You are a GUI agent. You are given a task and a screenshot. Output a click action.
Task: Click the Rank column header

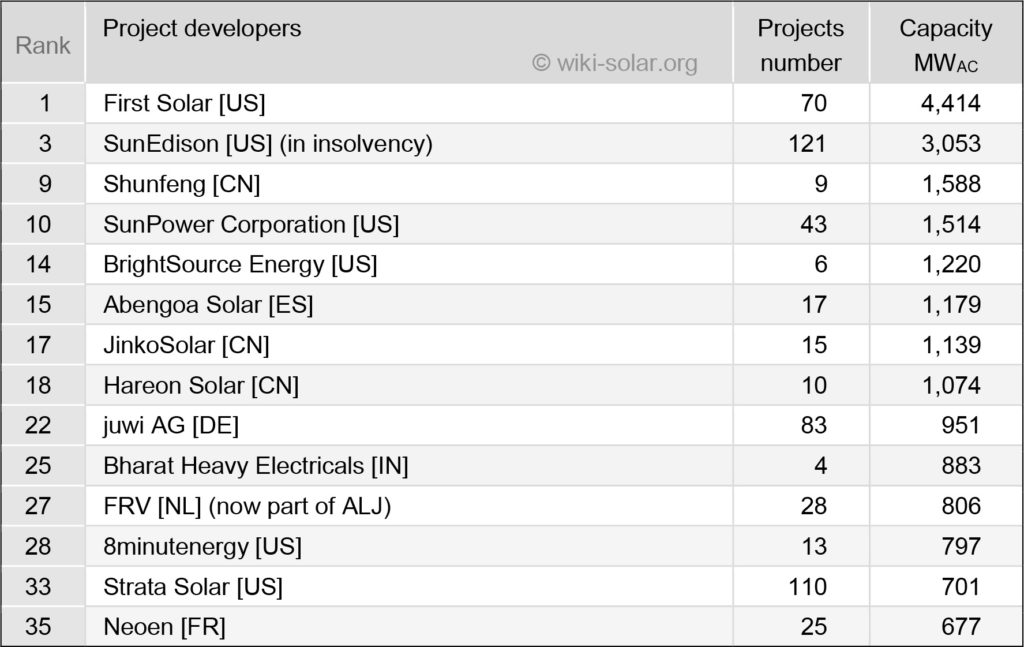click(43, 46)
